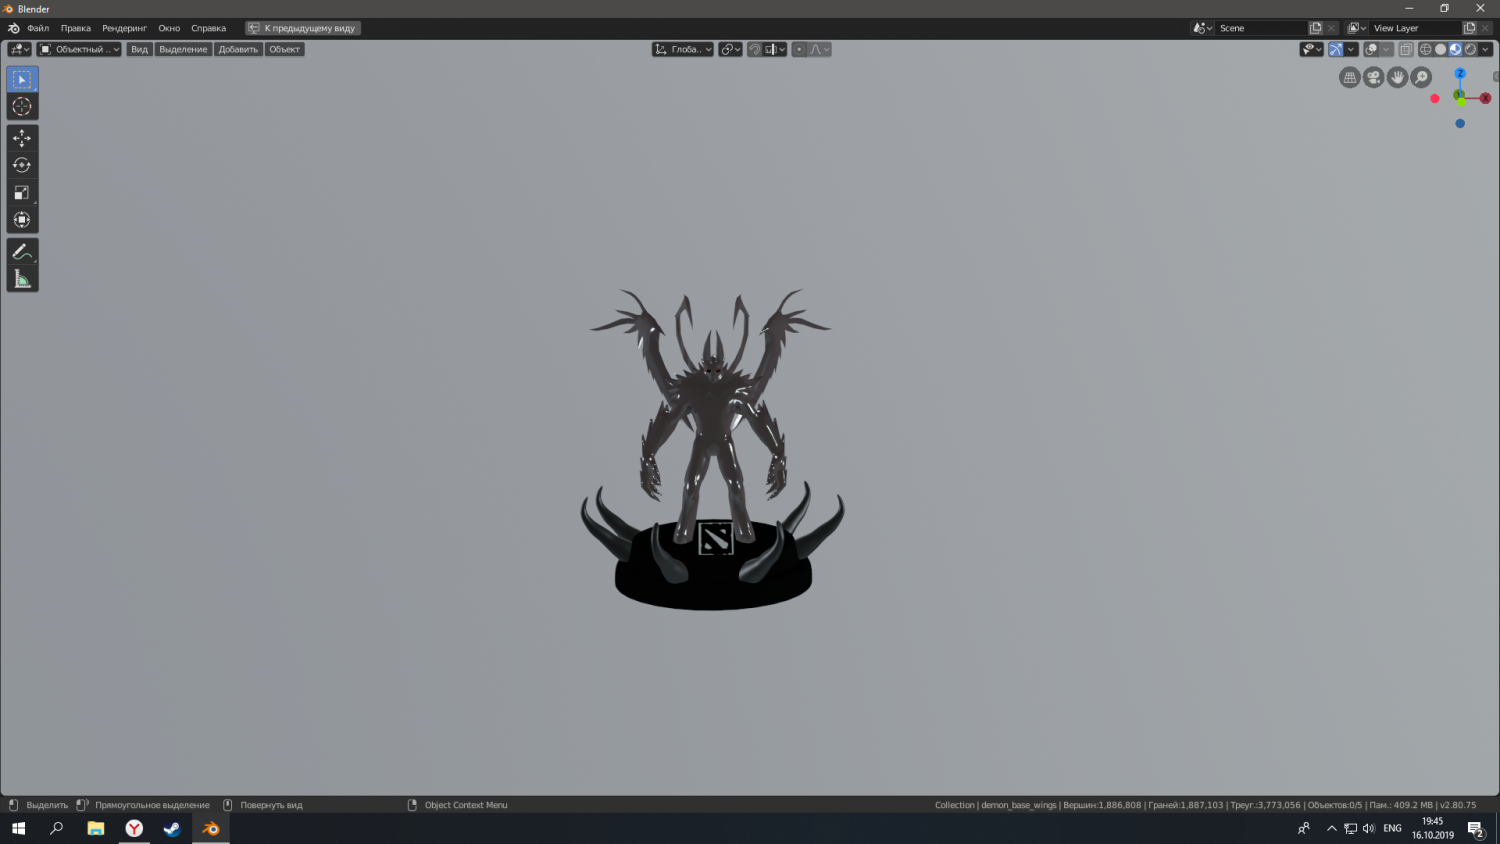
Task: Open the Объектный mode dropdown
Action: click(79, 49)
